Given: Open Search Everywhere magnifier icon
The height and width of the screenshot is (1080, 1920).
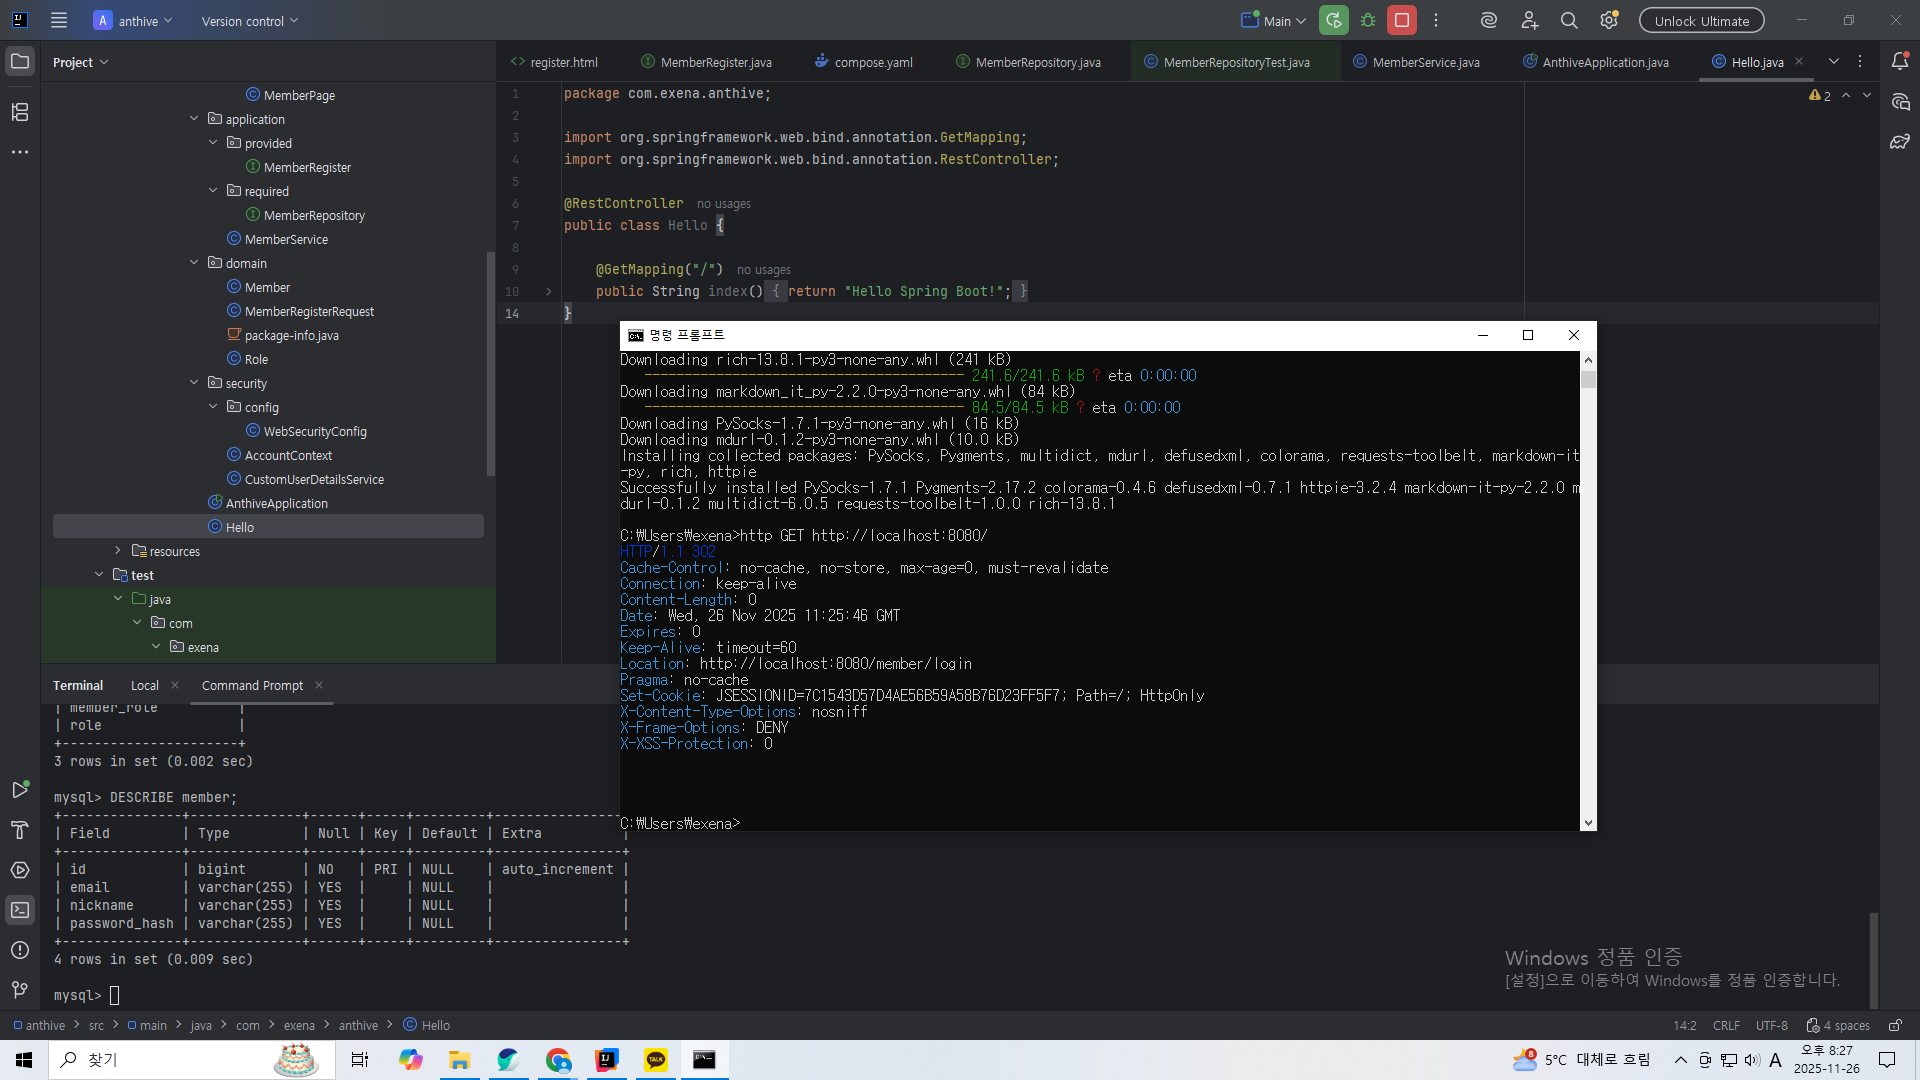Looking at the screenshot, I should point(1569,20).
